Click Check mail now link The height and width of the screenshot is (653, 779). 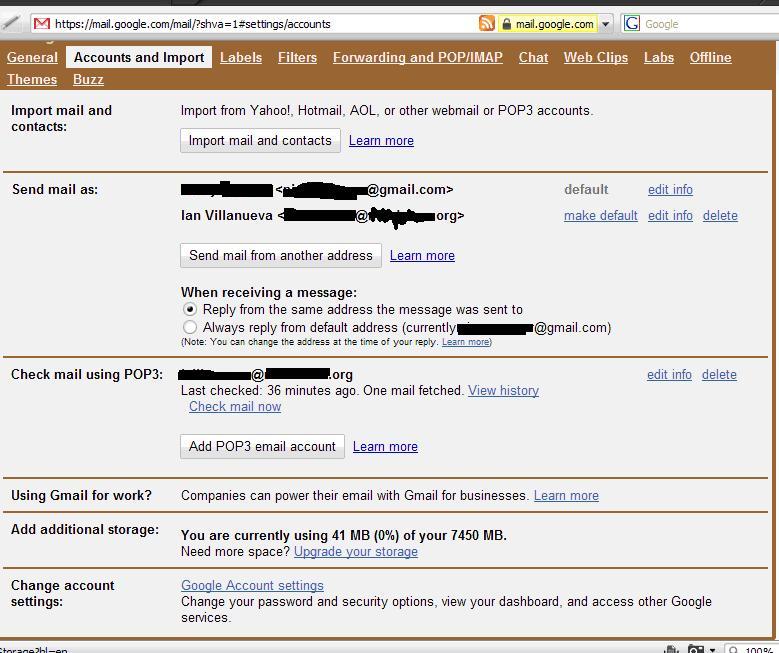(235, 407)
